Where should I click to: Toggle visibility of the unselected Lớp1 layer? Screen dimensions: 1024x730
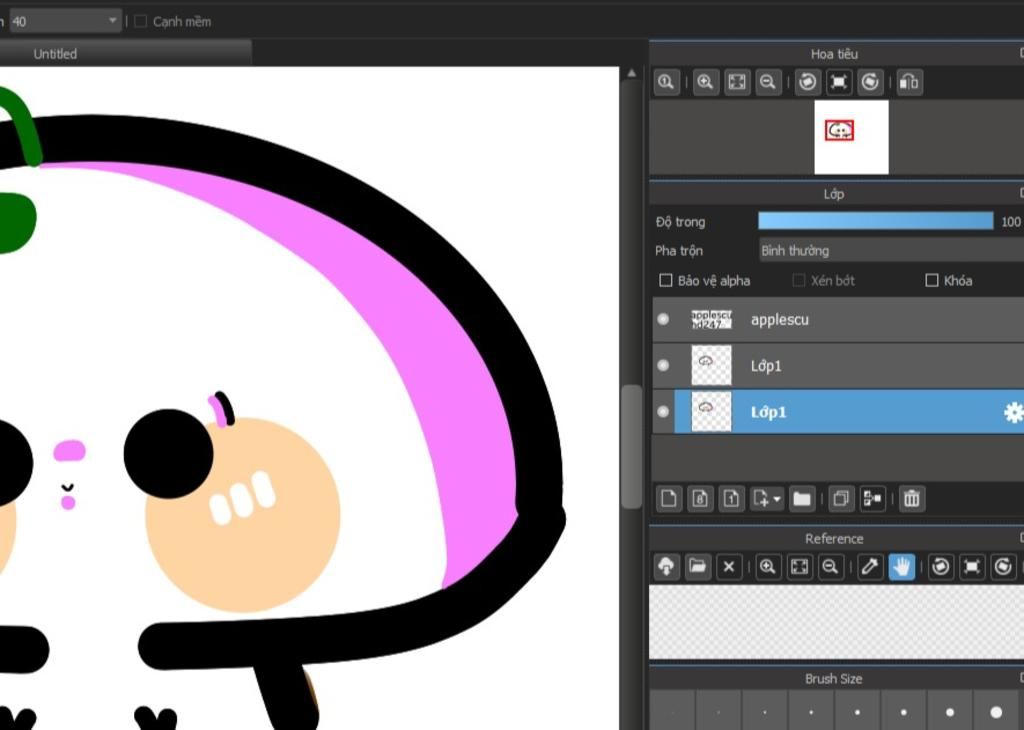tap(664, 366)
